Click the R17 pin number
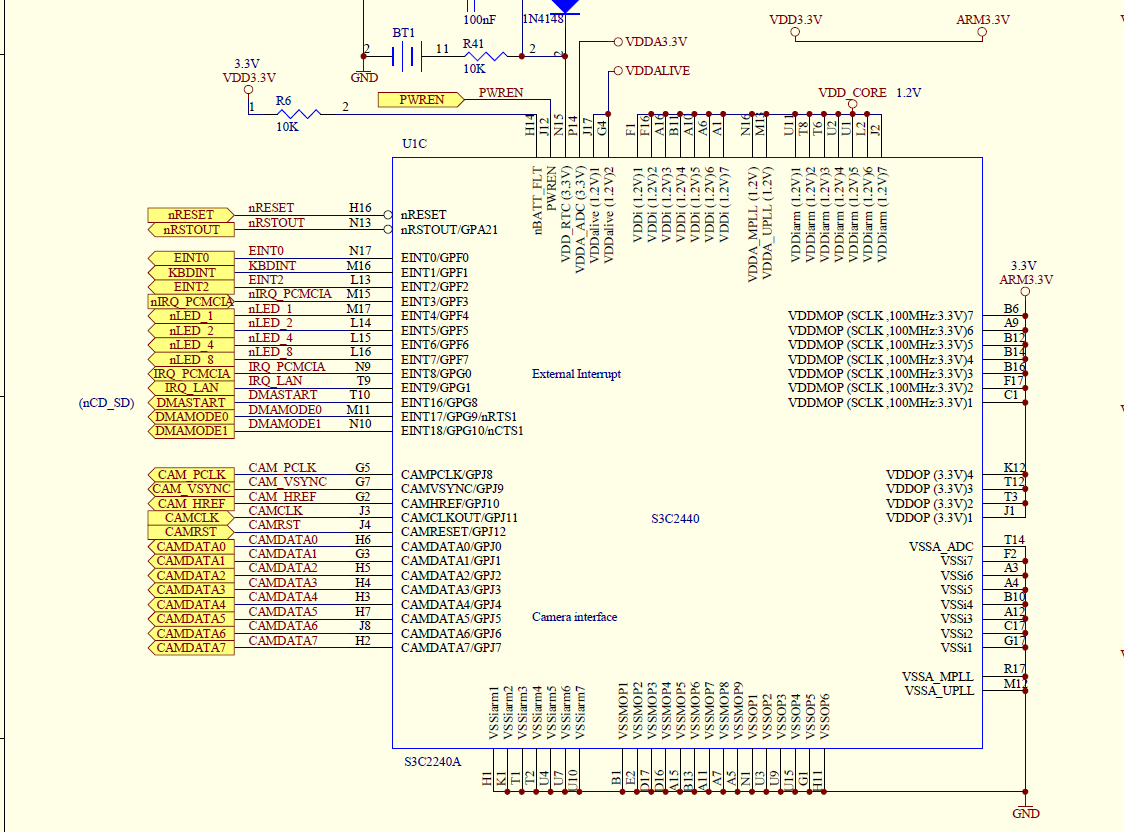 point(1014,669)
